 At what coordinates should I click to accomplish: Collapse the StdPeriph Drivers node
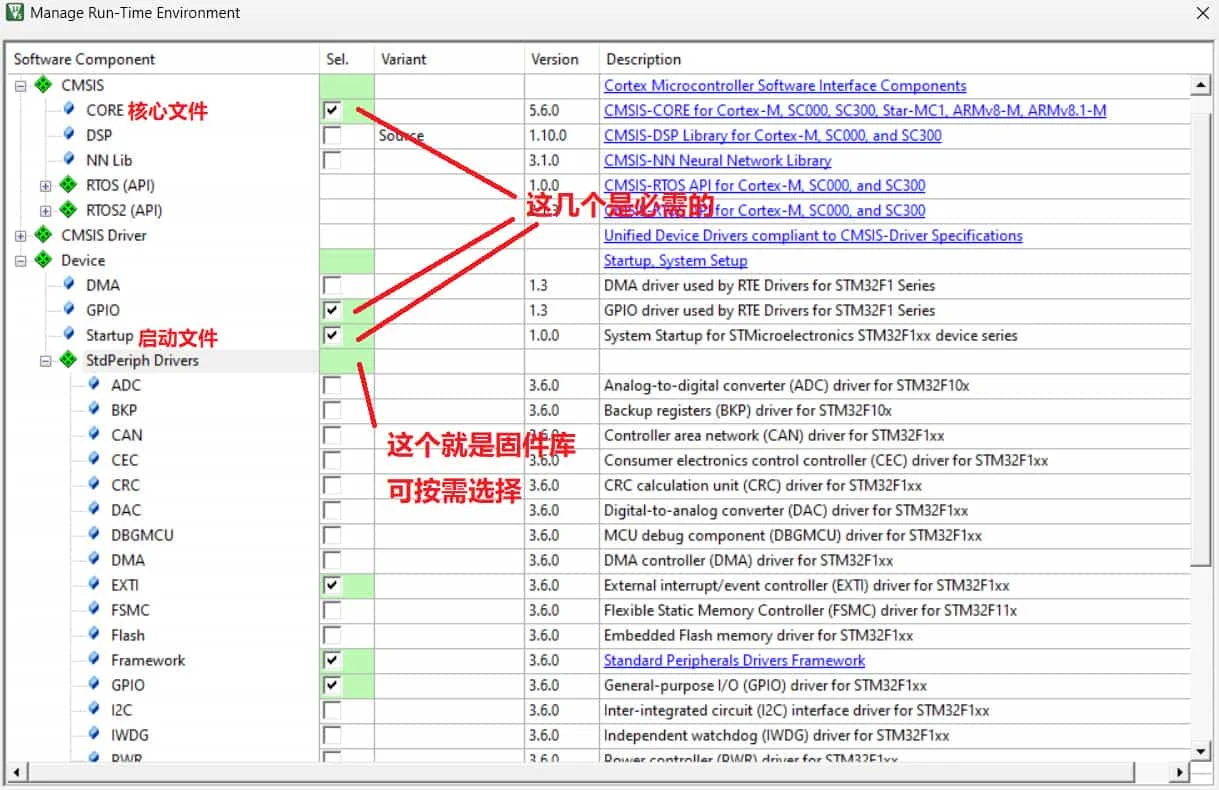pos(45,361)
